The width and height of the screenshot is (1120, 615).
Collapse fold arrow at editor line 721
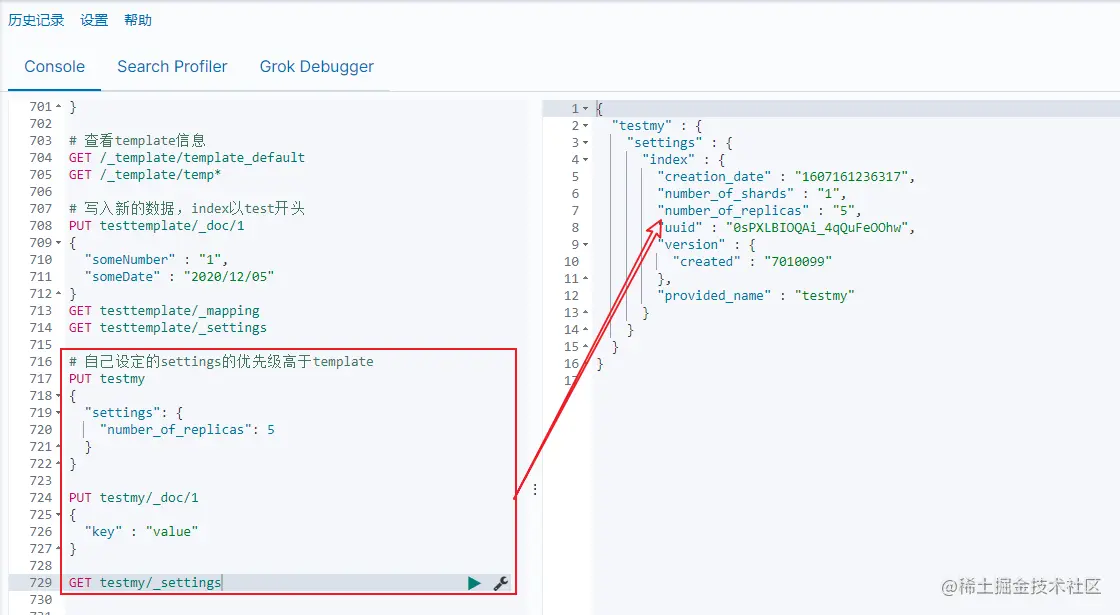coord(59,446)
